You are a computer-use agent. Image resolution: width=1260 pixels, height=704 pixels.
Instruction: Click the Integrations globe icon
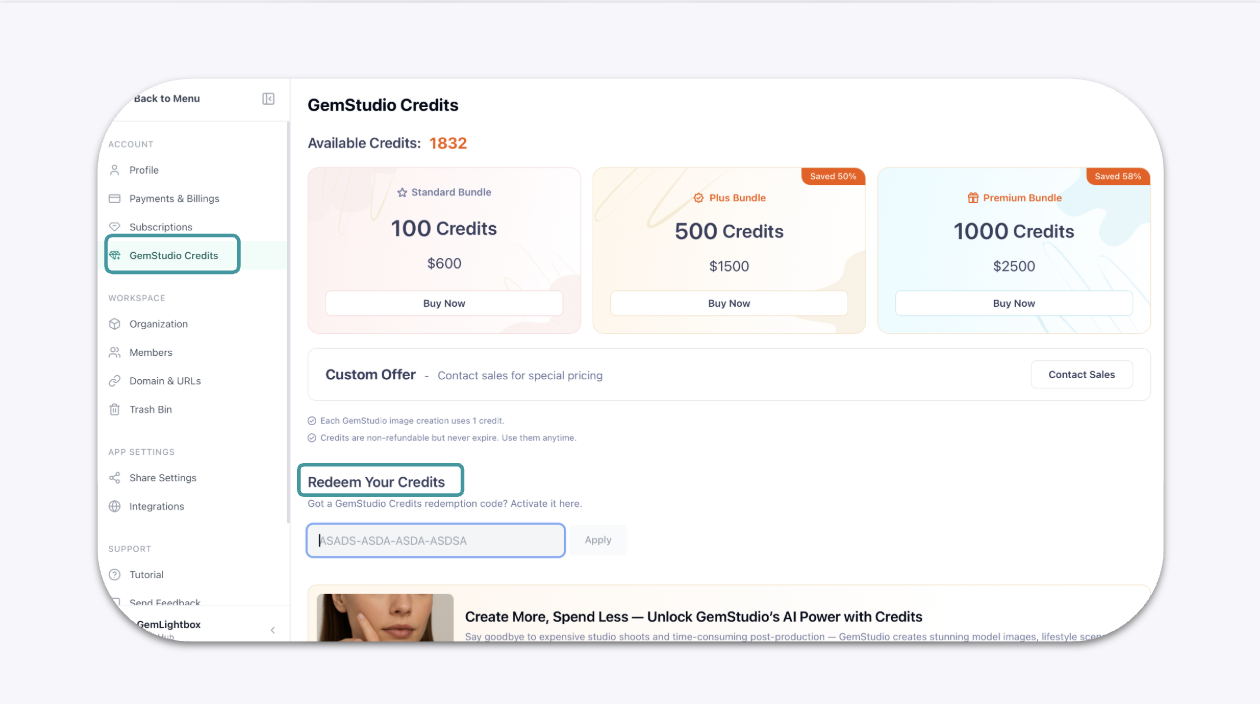point(115,507)
